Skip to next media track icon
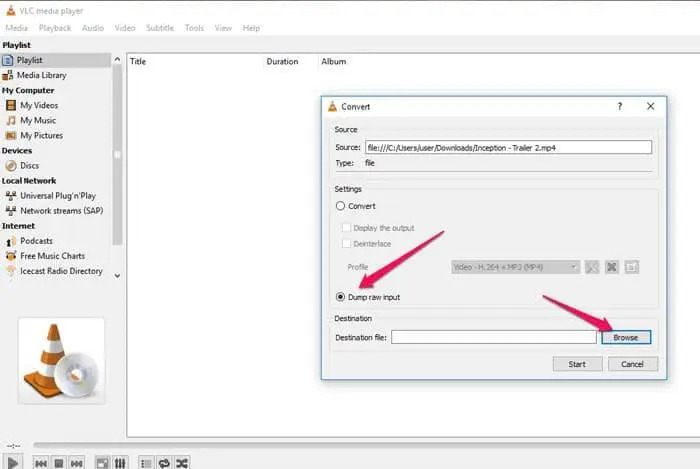The image size is (700, 469). point(77,463)
